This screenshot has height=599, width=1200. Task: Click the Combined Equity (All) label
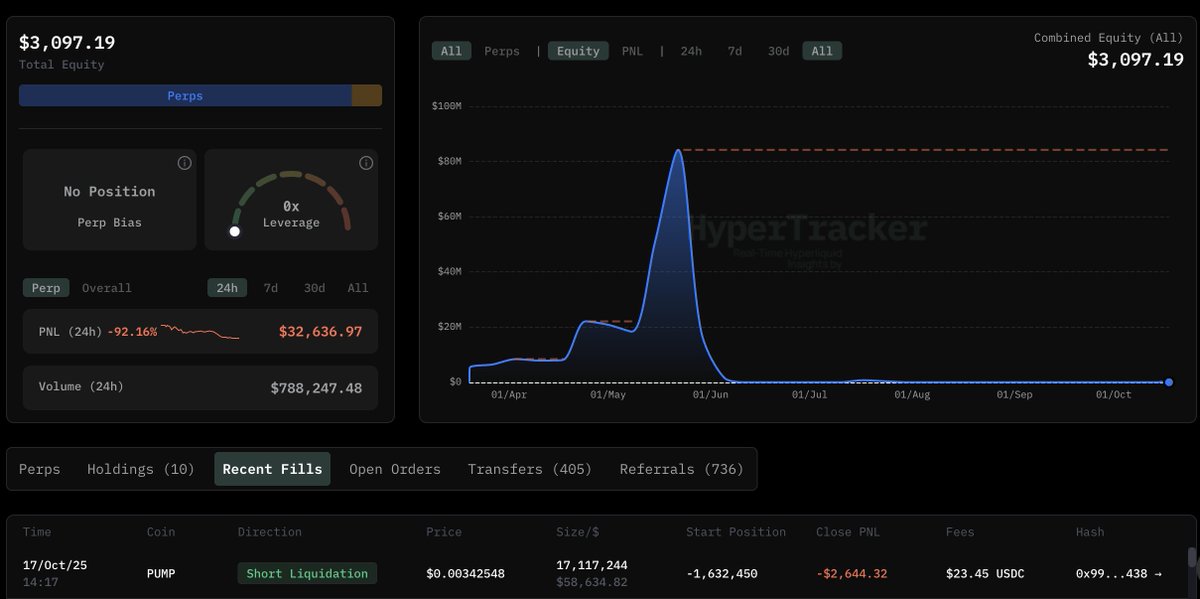(1109, 37)
